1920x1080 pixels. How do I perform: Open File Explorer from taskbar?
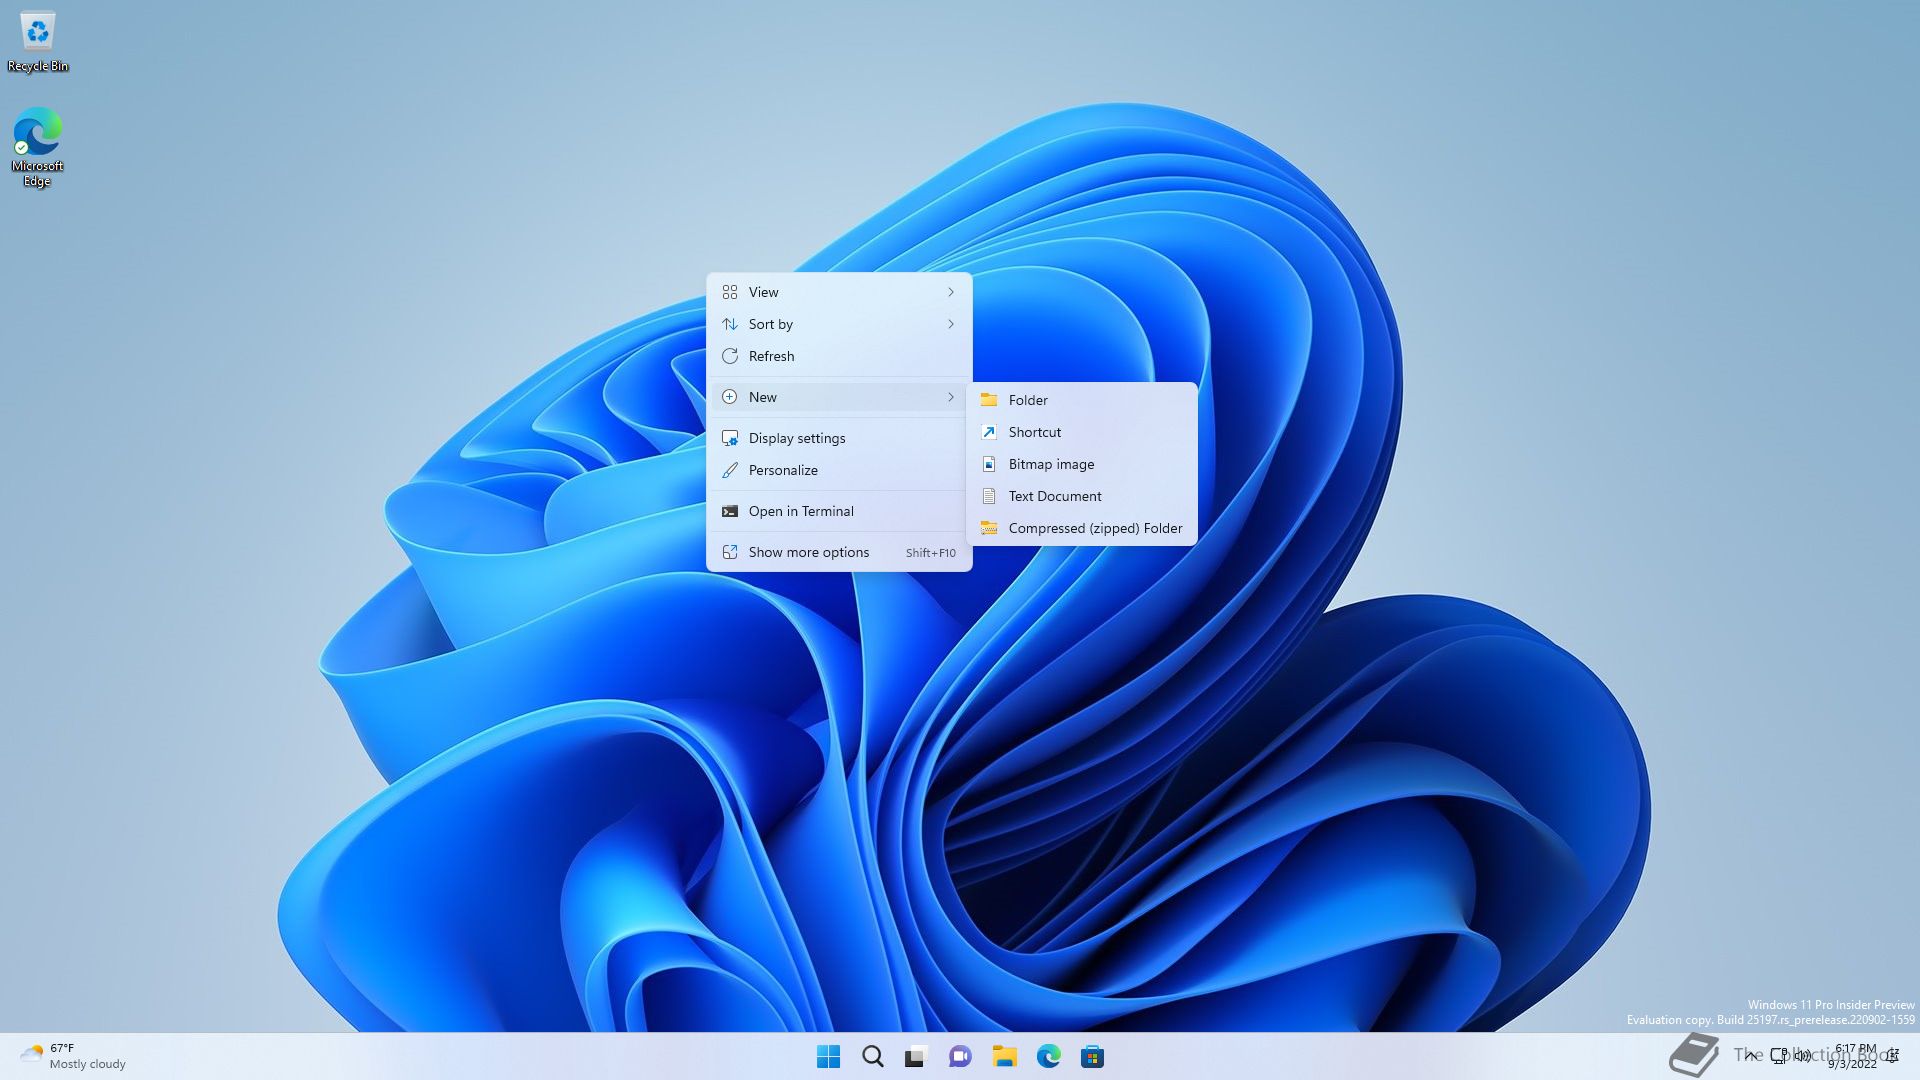[1004, 1057]
